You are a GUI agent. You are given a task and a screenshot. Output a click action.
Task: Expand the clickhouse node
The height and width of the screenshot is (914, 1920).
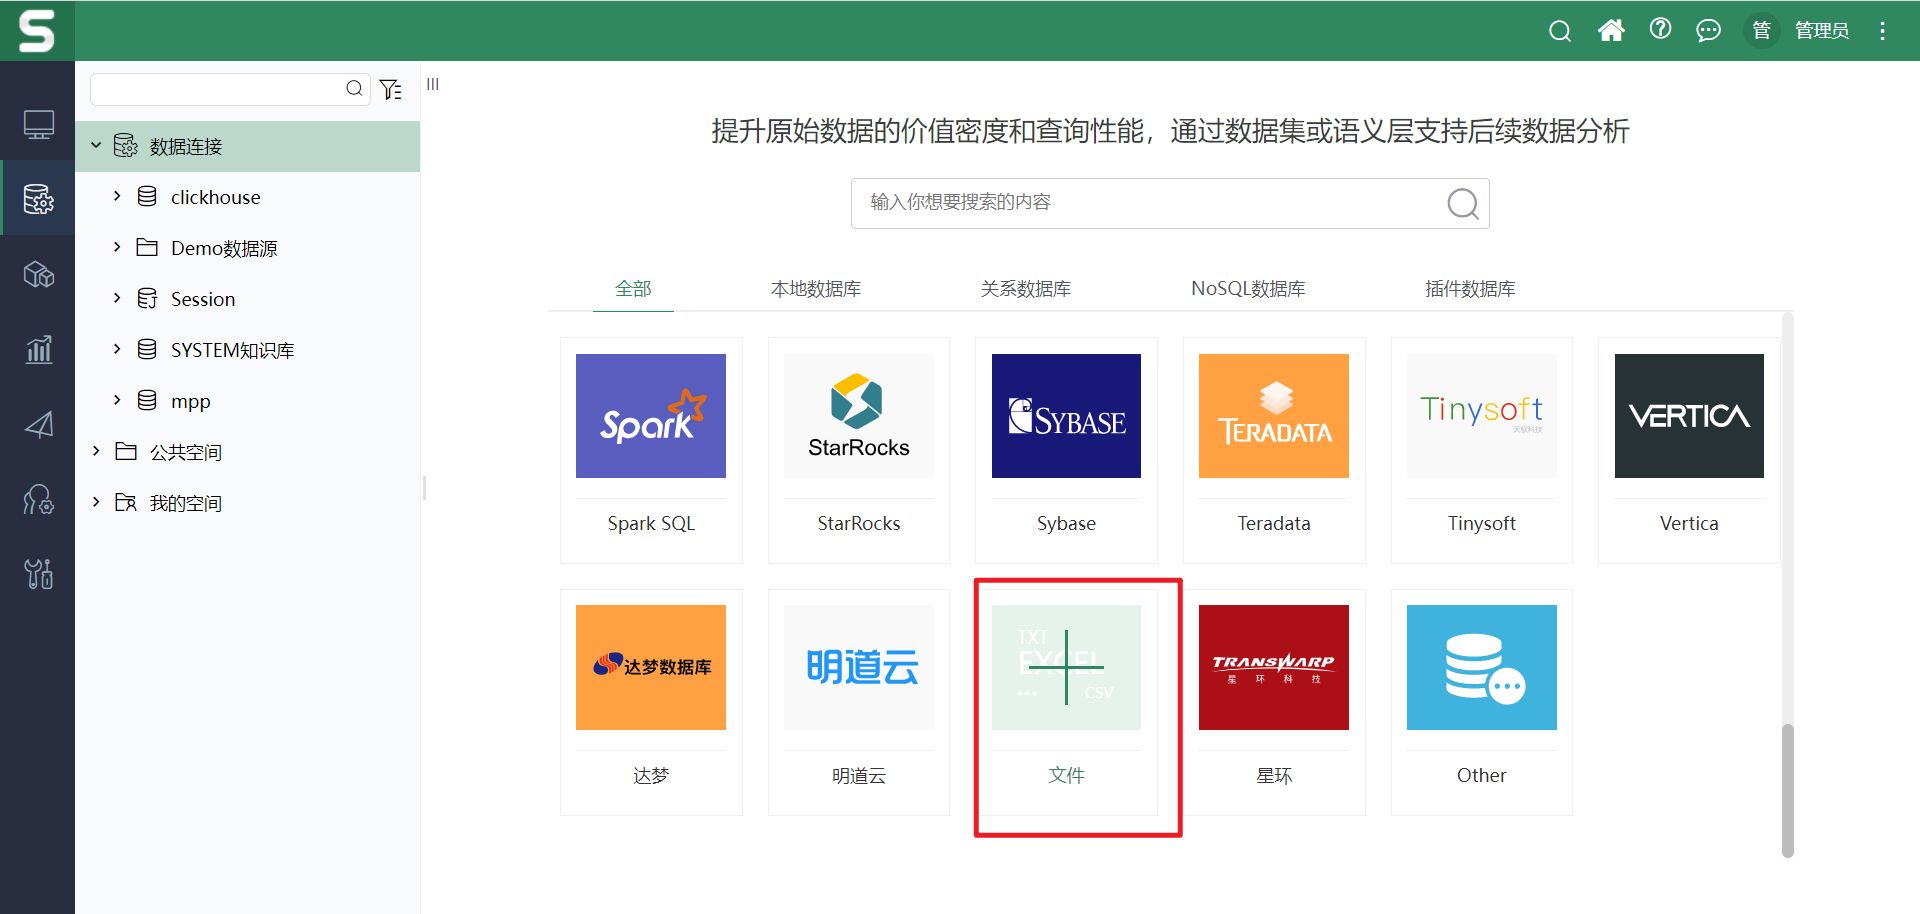point(117,197)
